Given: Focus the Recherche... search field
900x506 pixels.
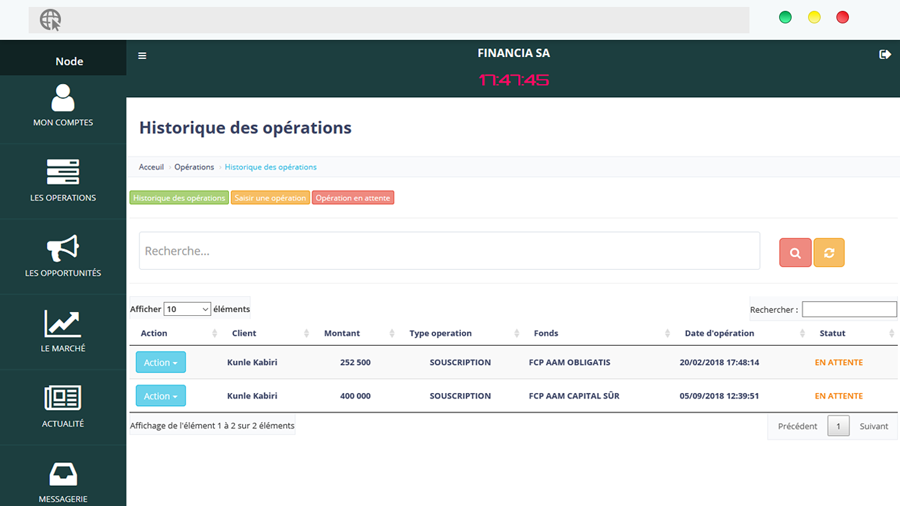Looking at the screenshot, I should [x=449, y=251].
